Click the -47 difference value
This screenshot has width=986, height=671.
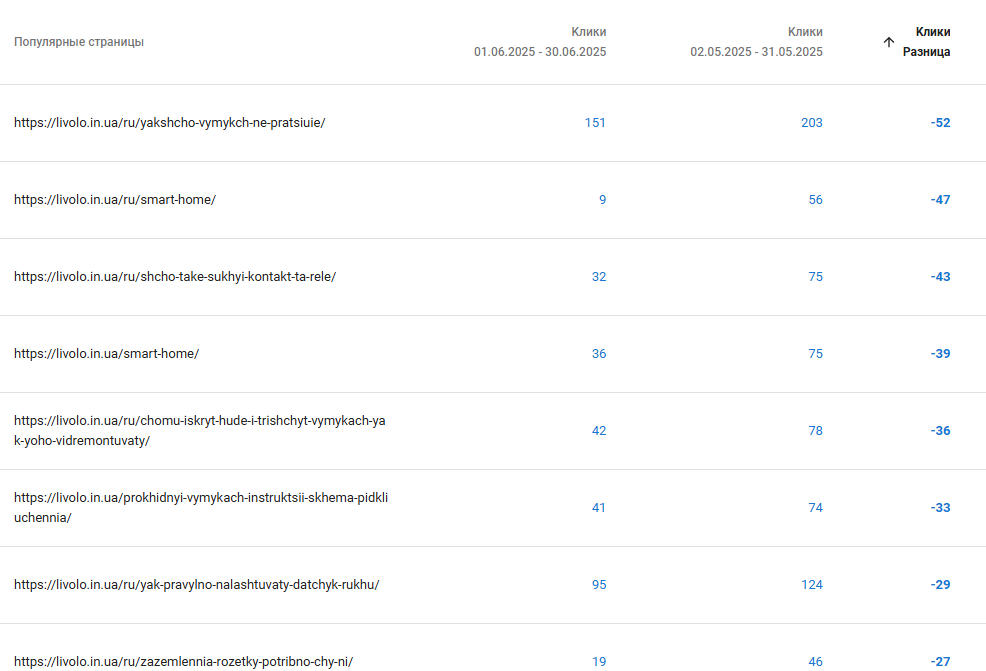pyautogui.click(x=941, y=199)
